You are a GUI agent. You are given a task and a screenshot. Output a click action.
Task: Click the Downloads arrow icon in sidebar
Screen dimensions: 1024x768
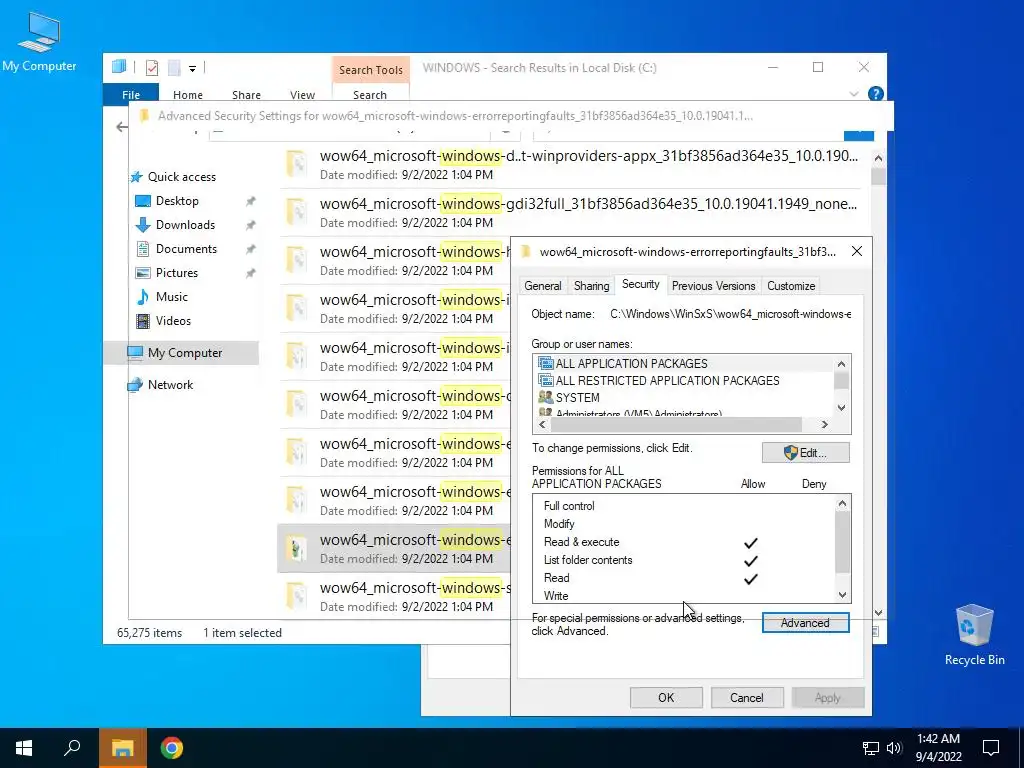point(142,225)
